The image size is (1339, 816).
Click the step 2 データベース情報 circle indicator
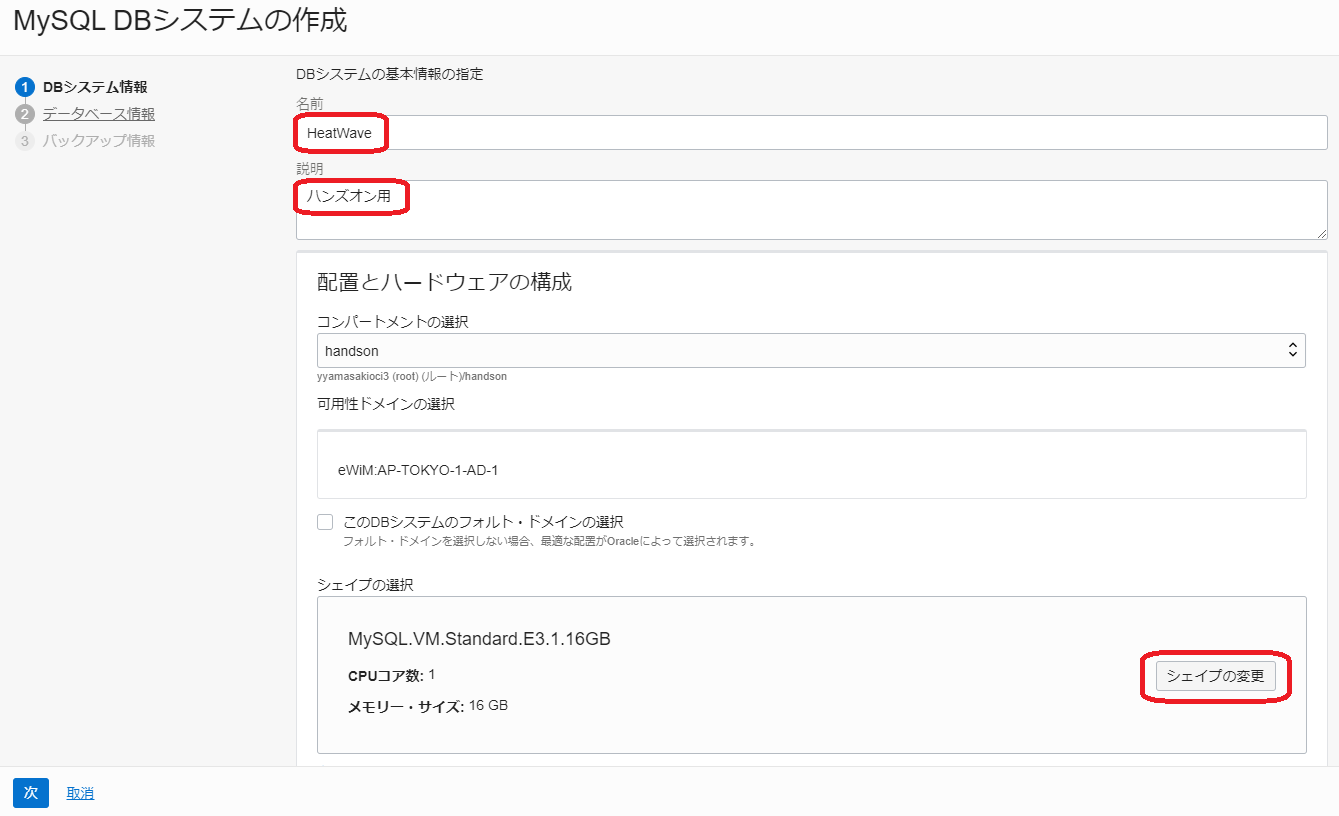(26, 114)
